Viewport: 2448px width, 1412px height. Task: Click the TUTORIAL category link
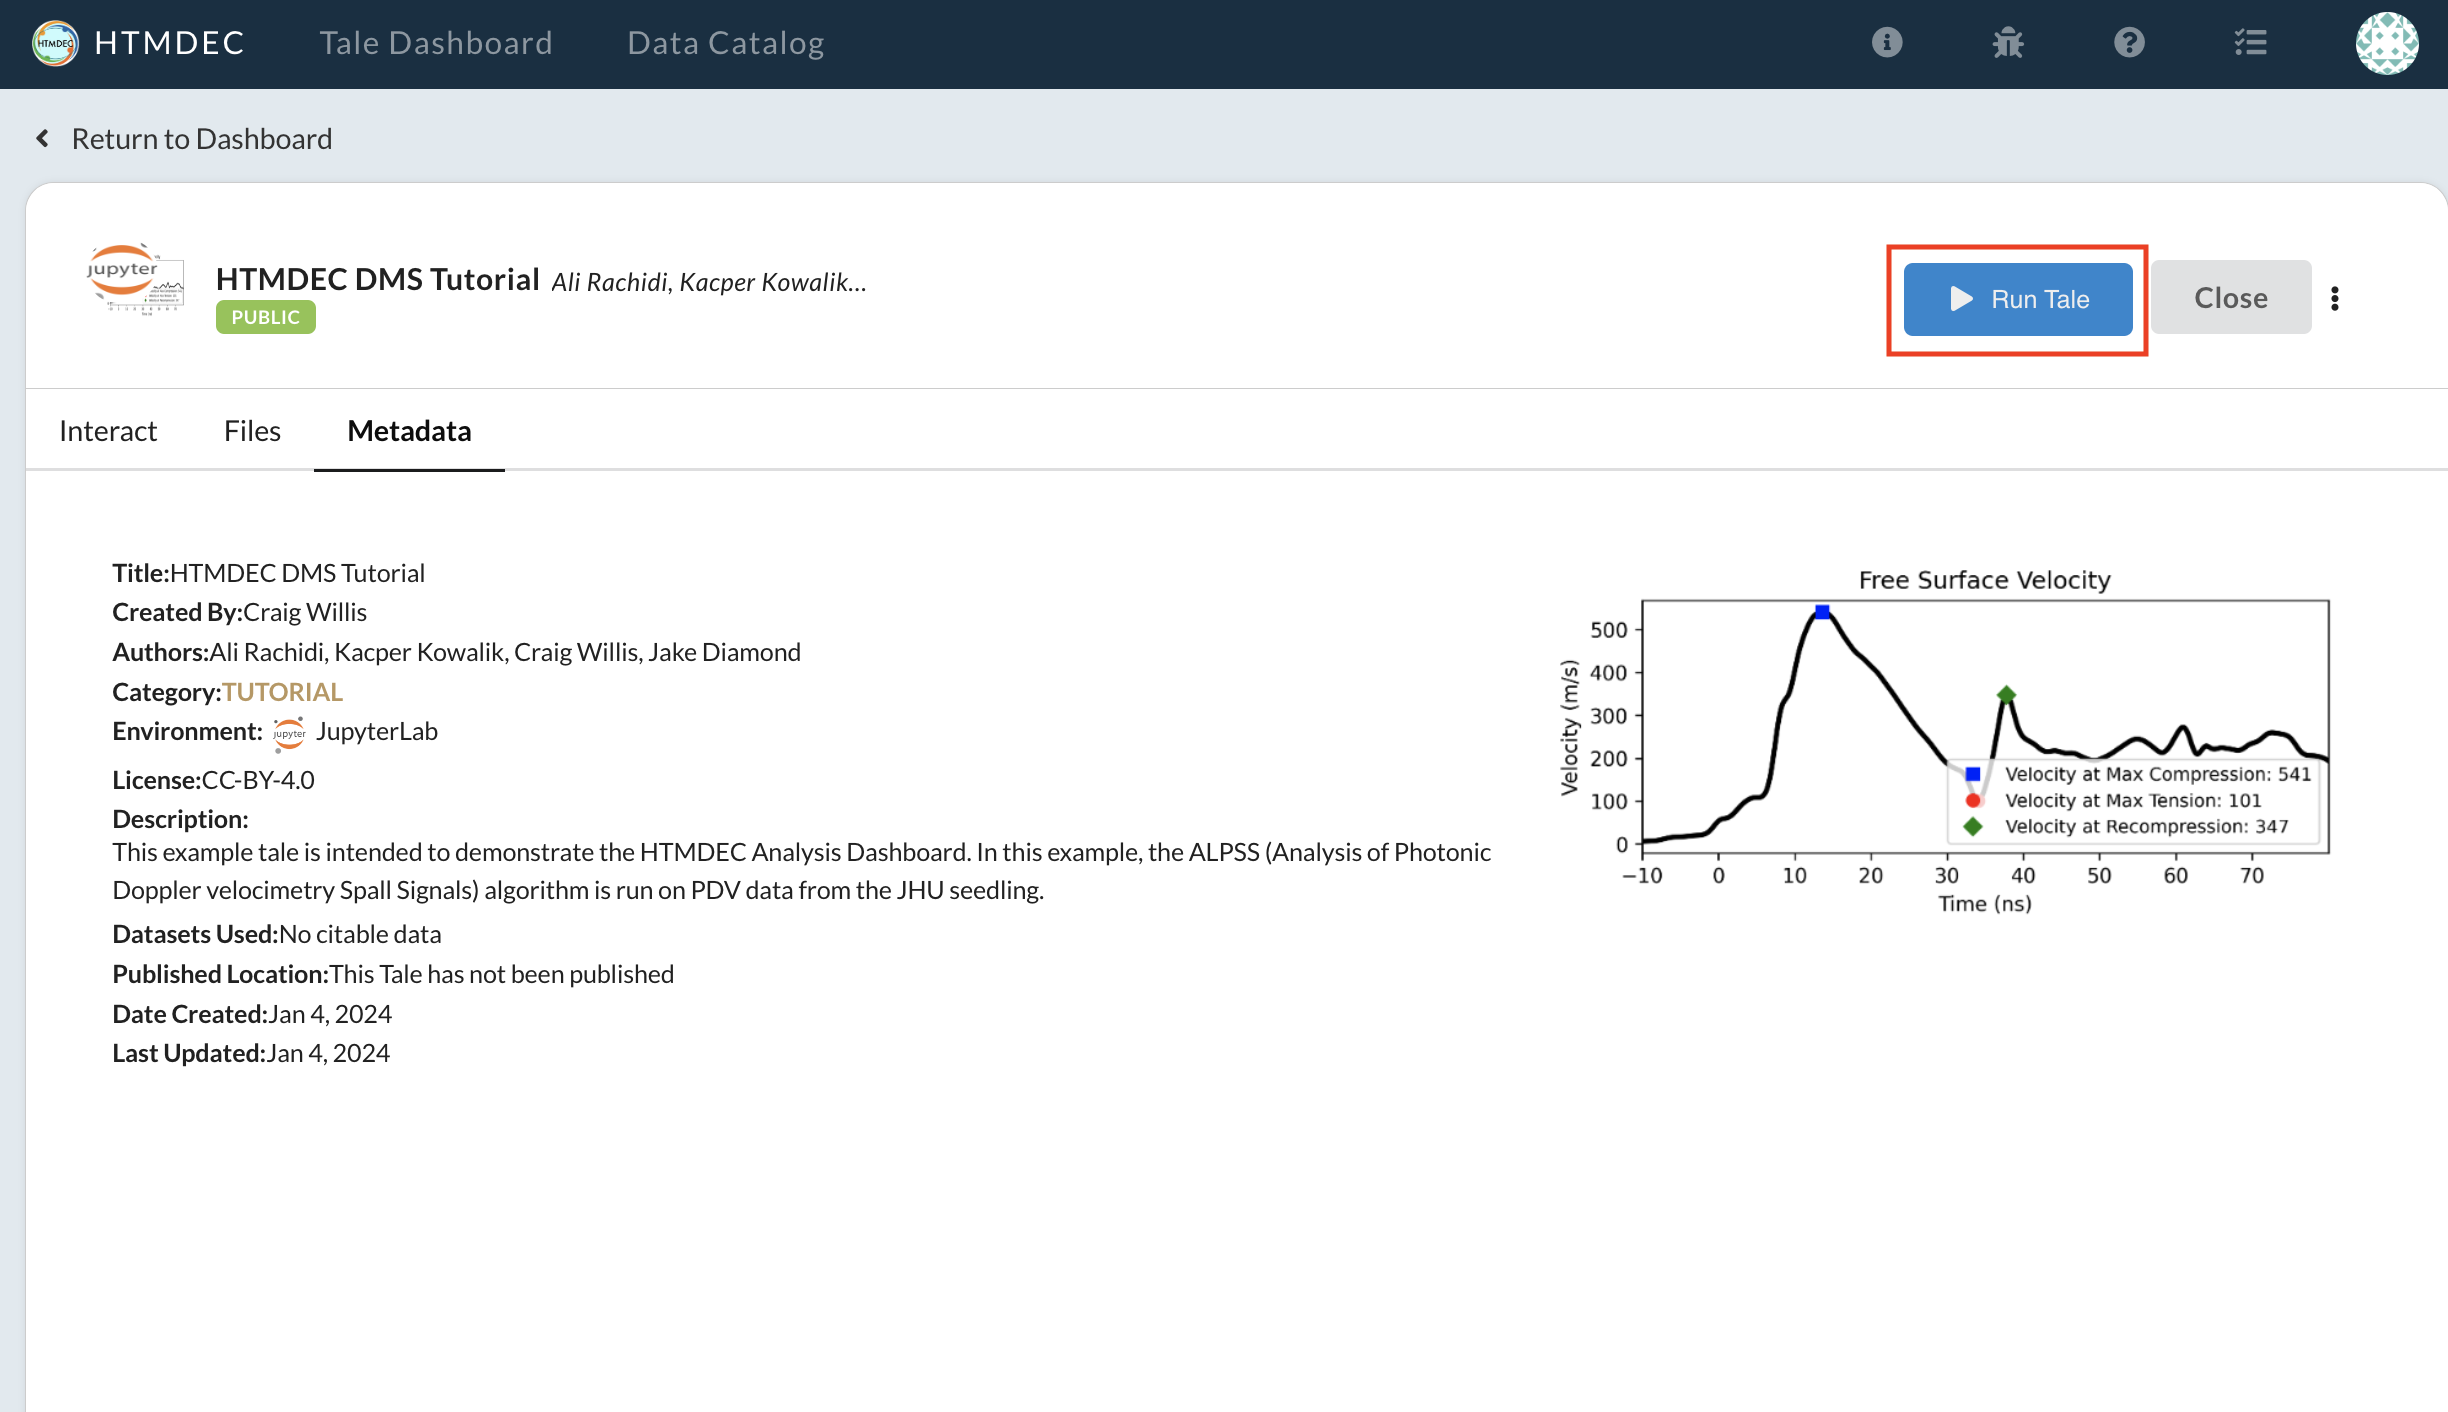pos(282,692)
